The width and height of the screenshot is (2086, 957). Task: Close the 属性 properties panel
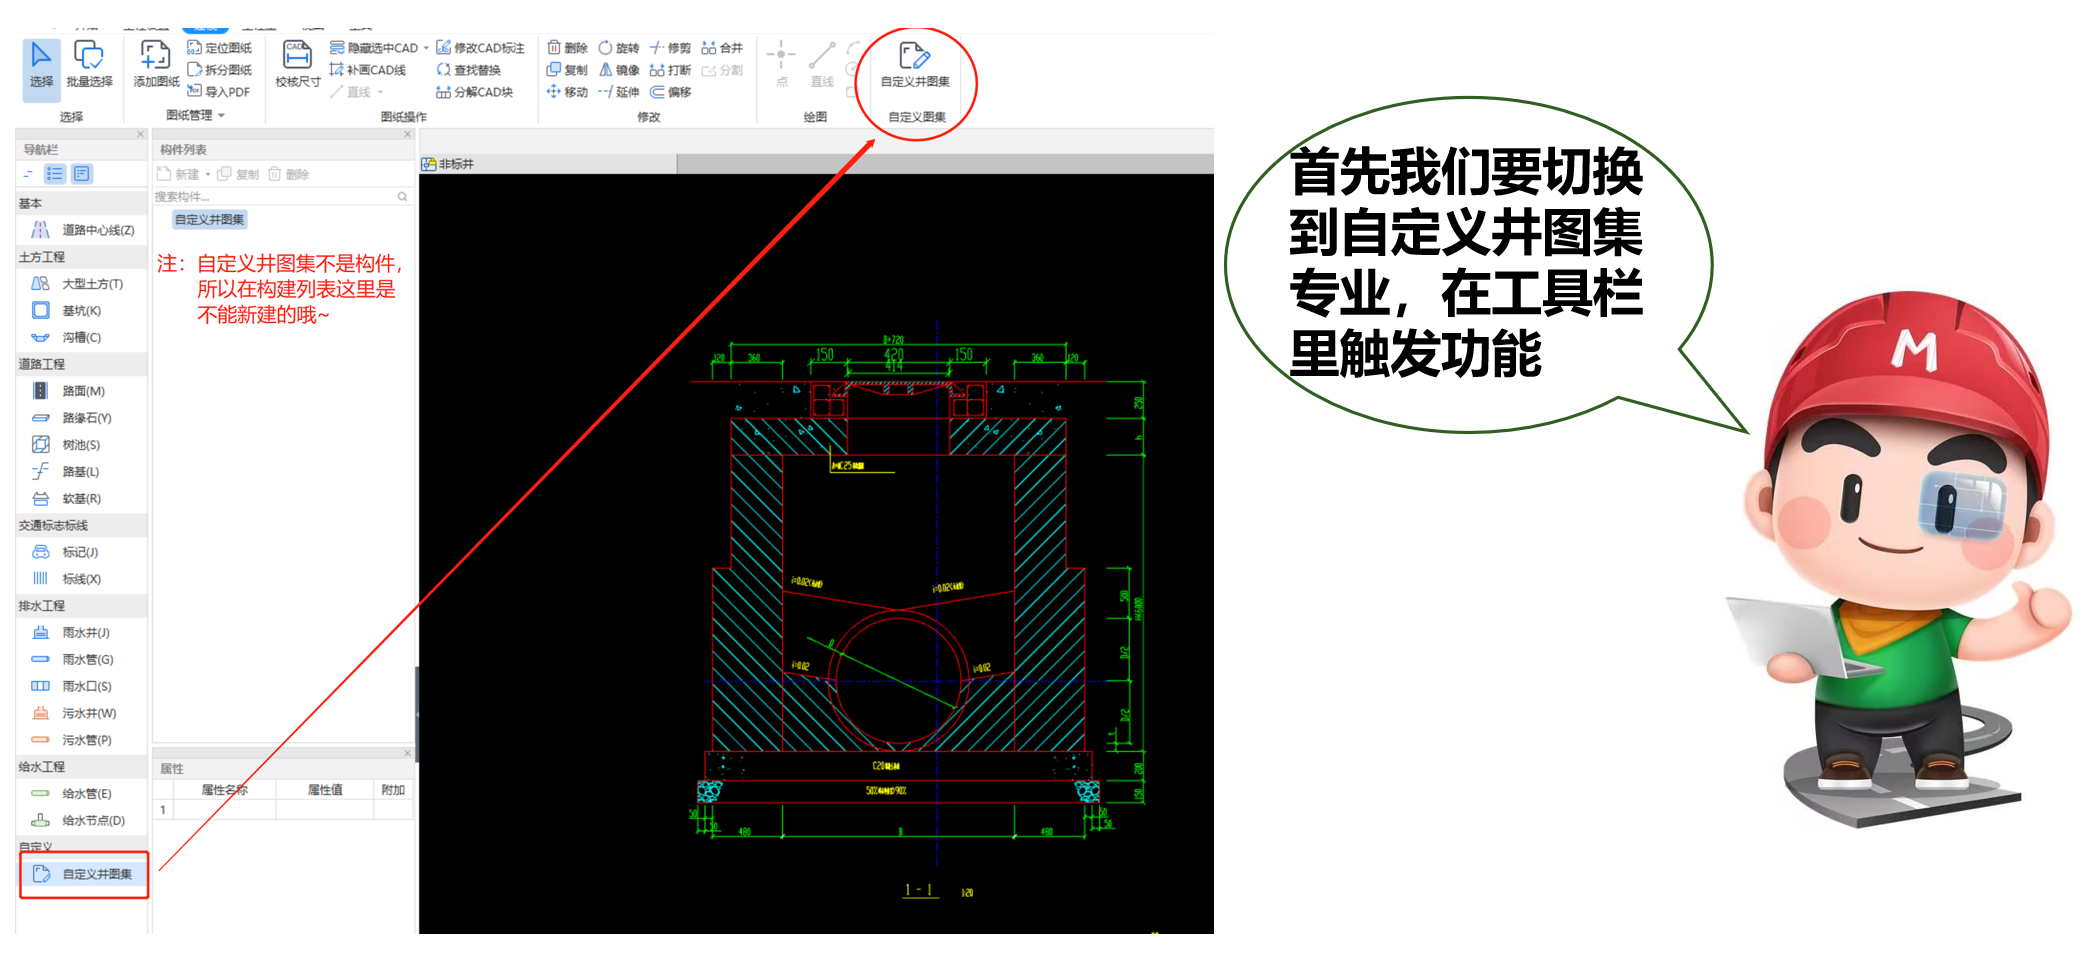pyautogui.click(x=407, y=753)
